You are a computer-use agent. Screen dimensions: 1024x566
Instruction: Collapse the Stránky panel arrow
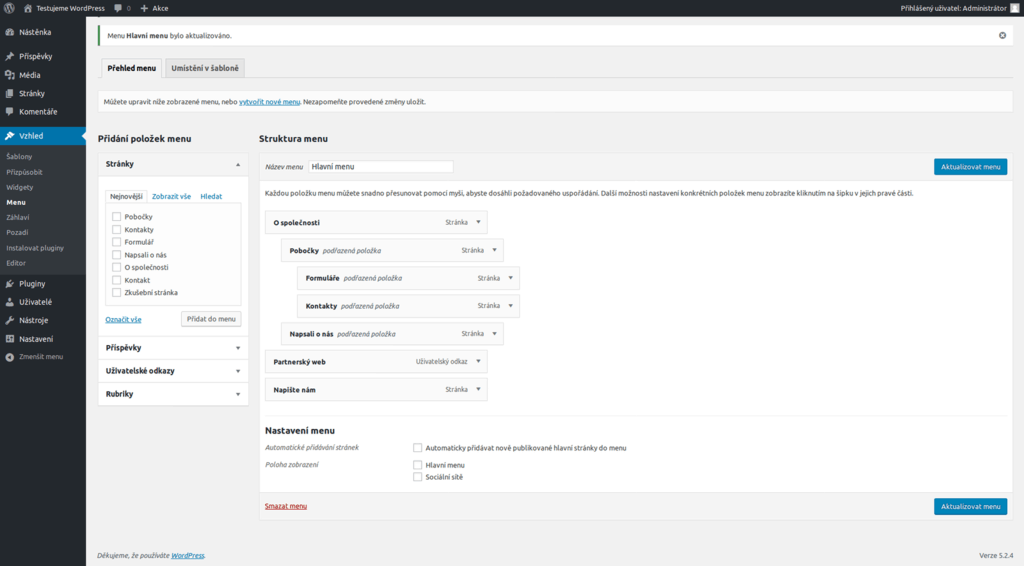pyautogui.click(x=238, y=165)
